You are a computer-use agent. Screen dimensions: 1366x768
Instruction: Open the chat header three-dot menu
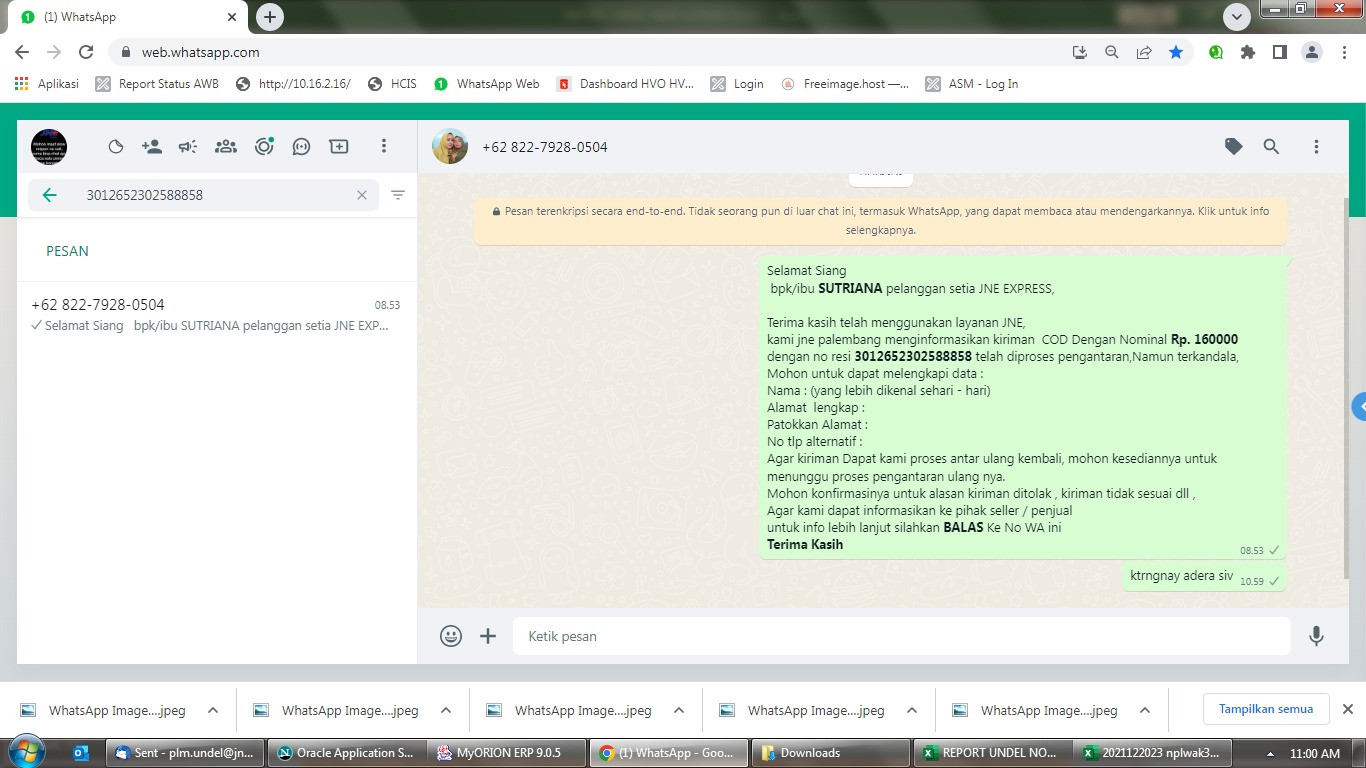1316,147
